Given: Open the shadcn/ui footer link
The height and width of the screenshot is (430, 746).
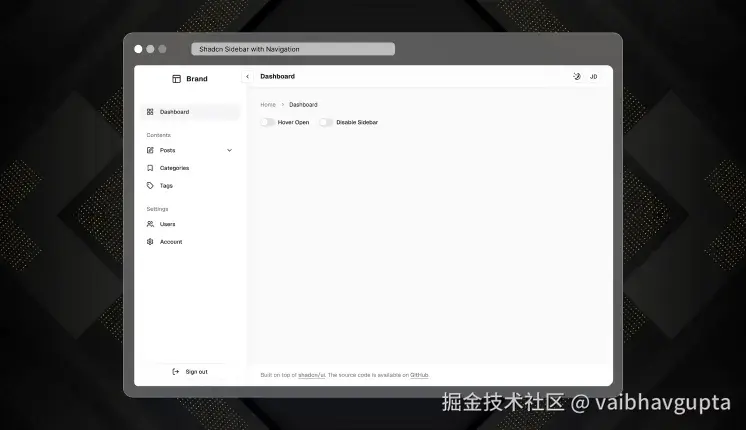Looking at the screenshot, I should pyautogui.click(x=312, y=375).
